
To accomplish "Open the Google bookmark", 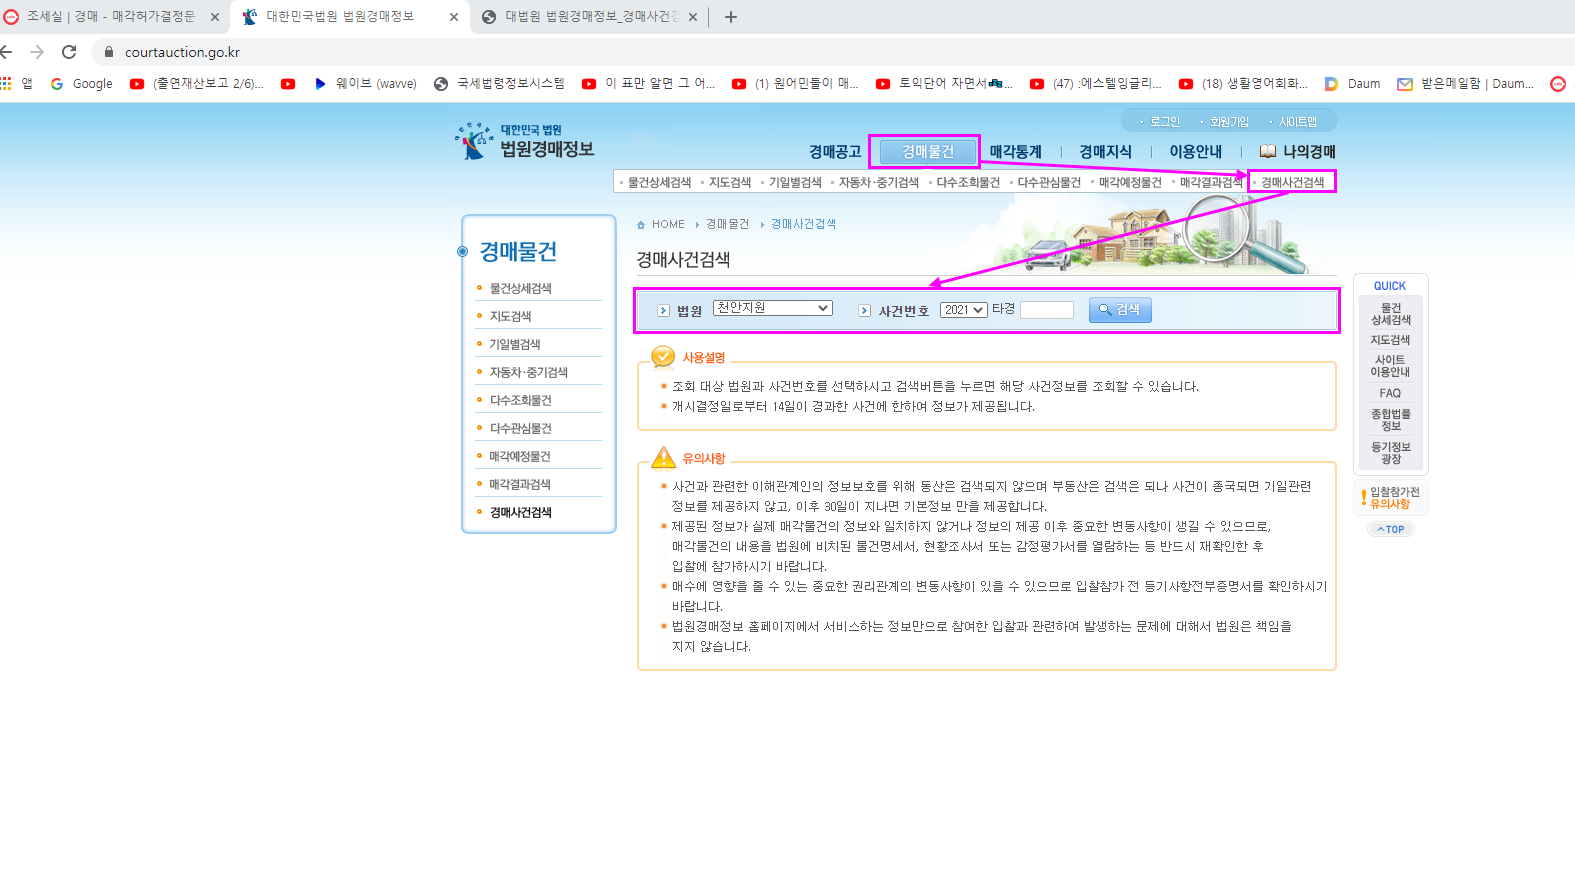I will click(x=82, y=84).
